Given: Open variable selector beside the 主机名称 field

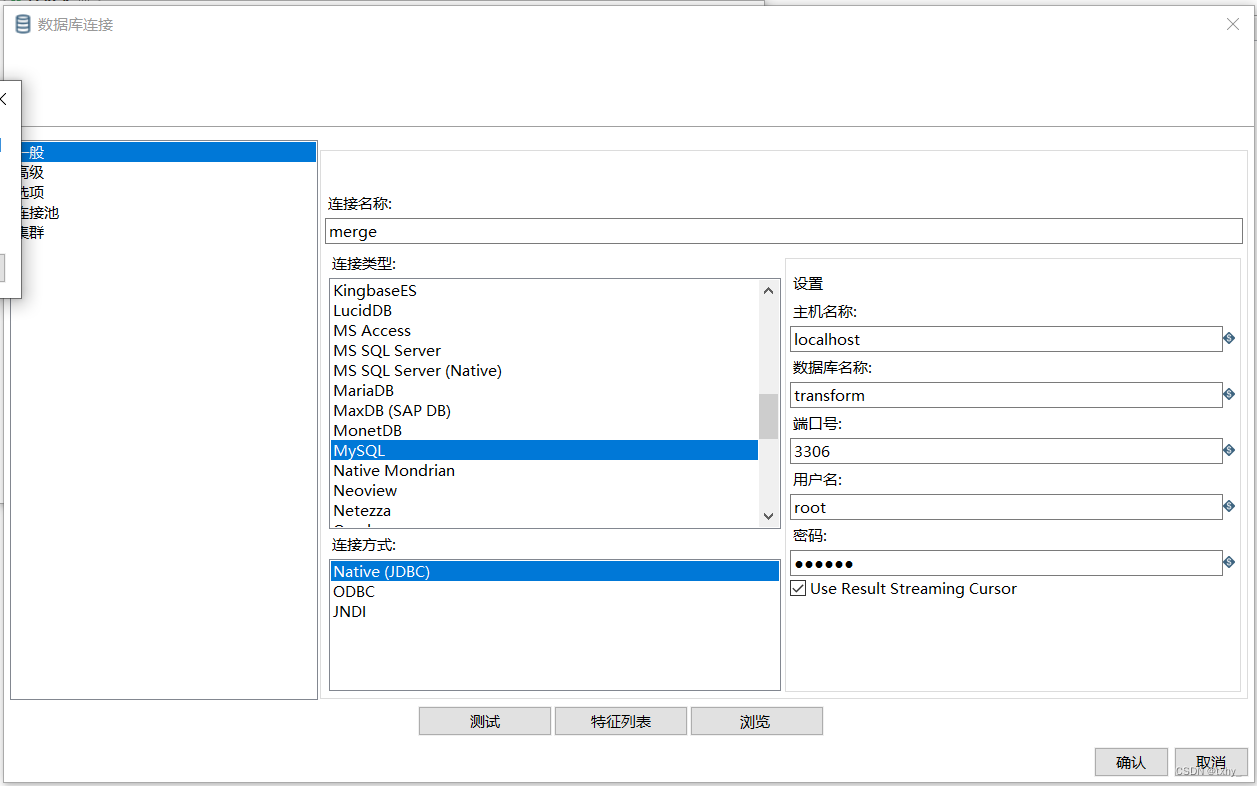Looking at the screenshot, I should pos(1229,339).
